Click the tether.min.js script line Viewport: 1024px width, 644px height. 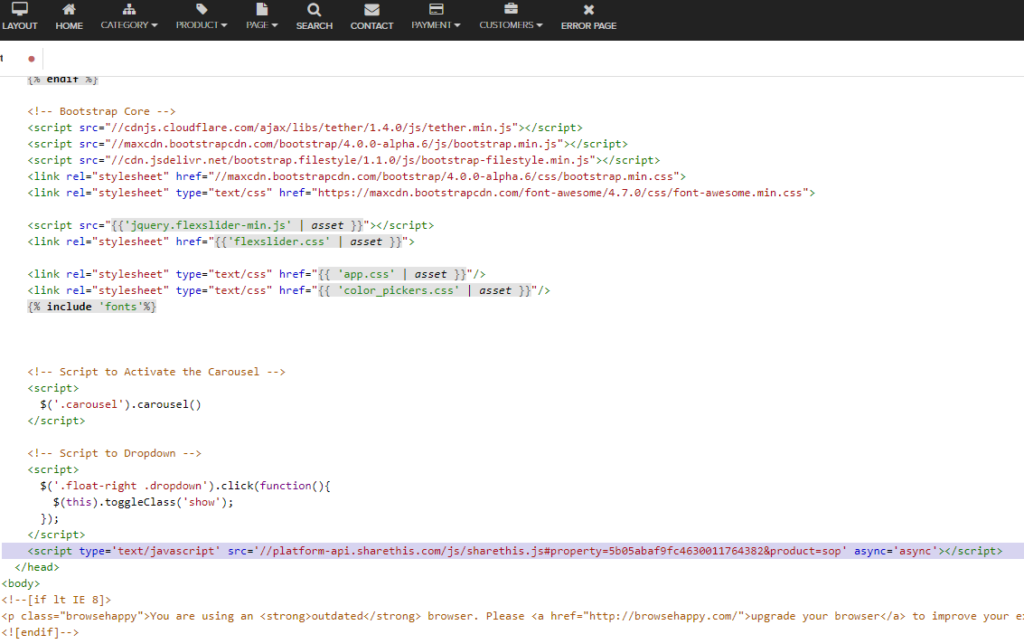304,127
